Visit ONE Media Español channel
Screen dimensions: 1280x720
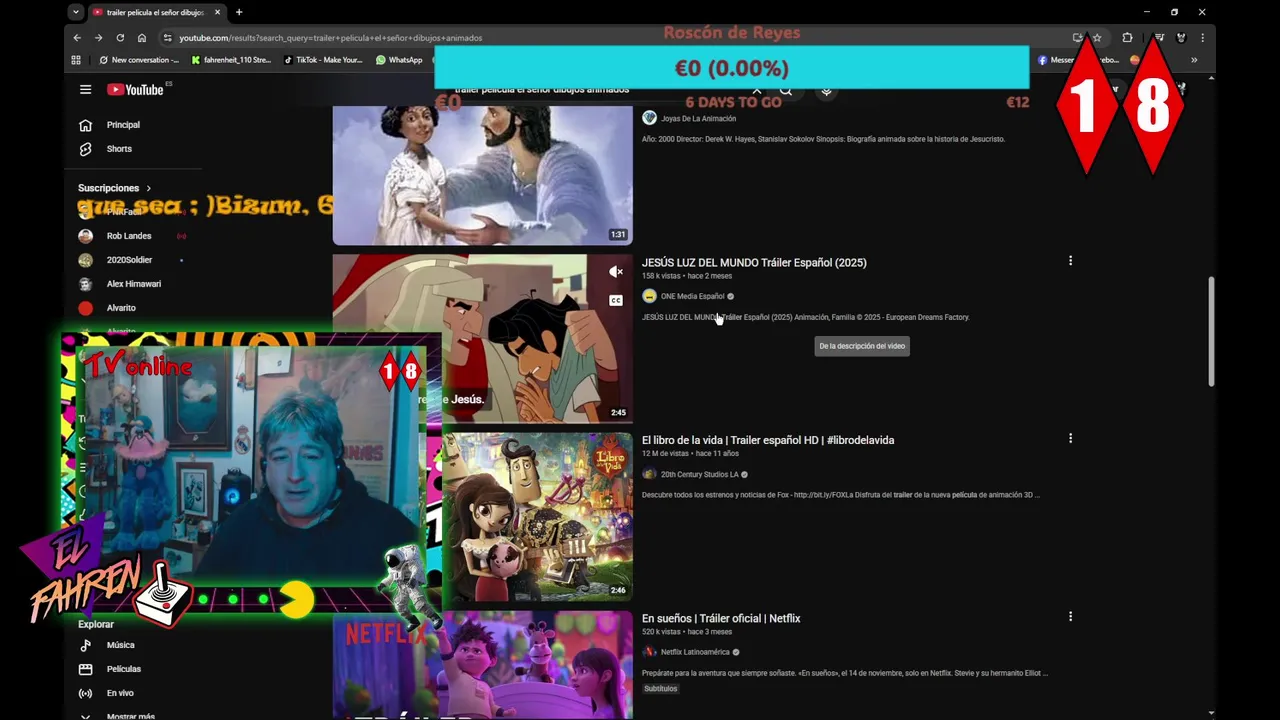click(692, 296)
